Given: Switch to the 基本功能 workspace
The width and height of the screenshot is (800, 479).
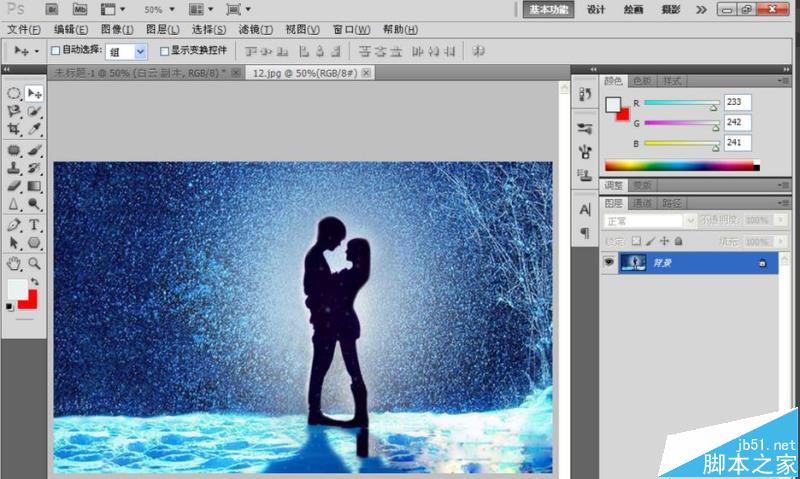Looking at the screenshot, I should (548, 9).
